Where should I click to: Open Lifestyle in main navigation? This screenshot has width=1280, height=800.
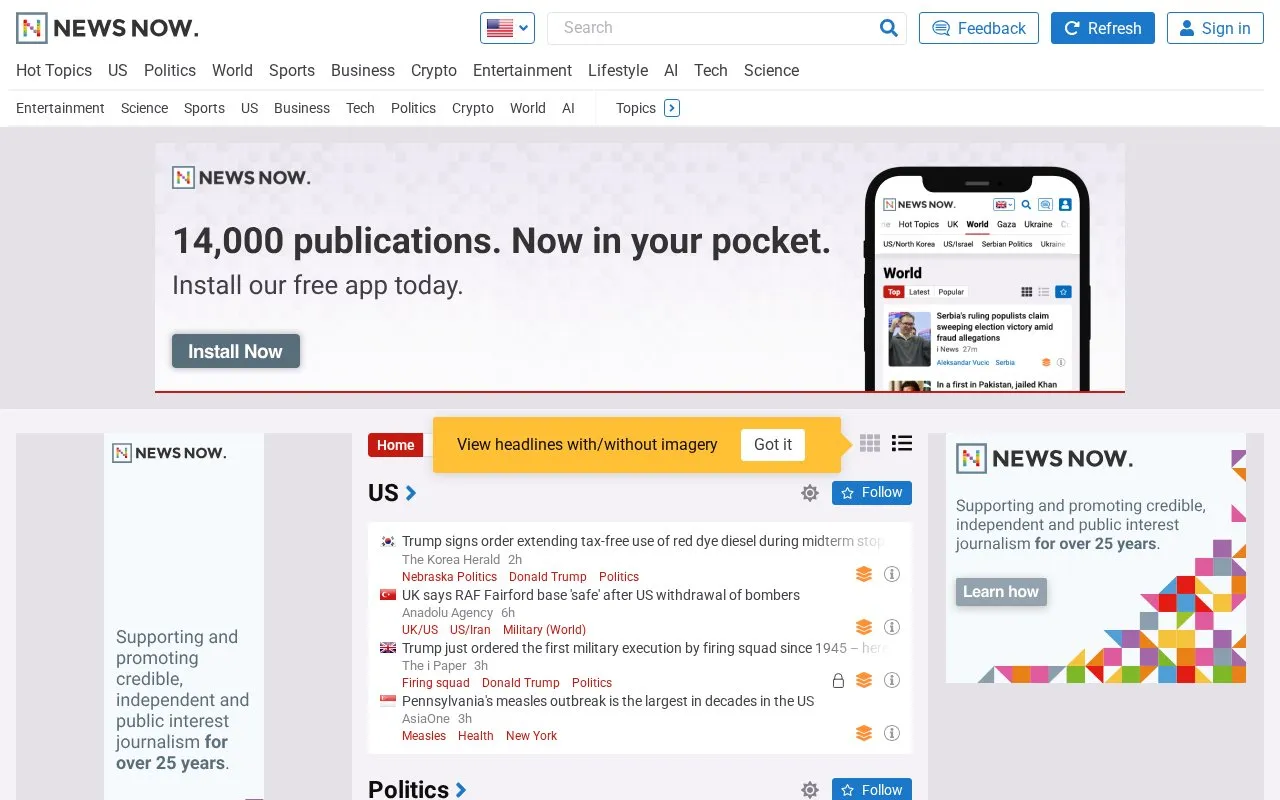pos(618,70)
